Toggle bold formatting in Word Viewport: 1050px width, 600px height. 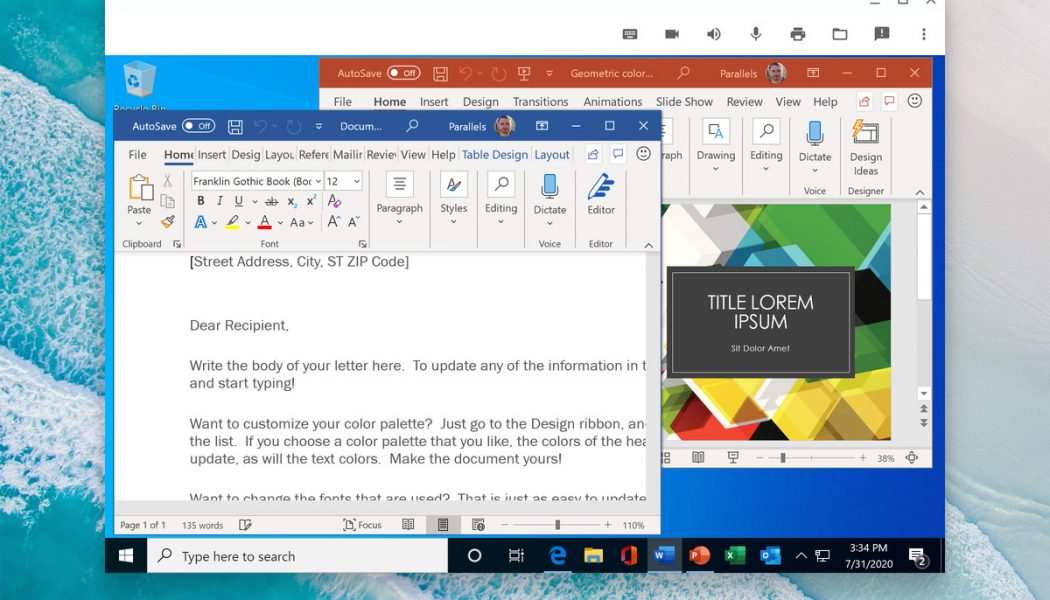pyautogui.click(x=201, y=200)
